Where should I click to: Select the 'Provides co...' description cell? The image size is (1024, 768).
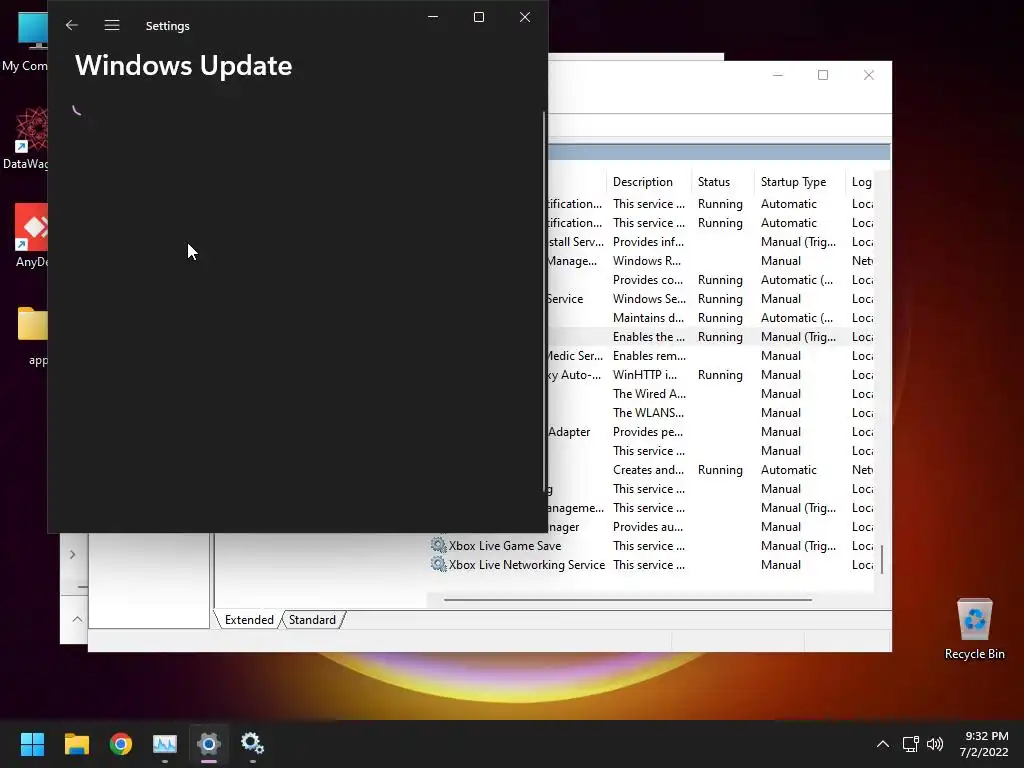tap(648, 280)
